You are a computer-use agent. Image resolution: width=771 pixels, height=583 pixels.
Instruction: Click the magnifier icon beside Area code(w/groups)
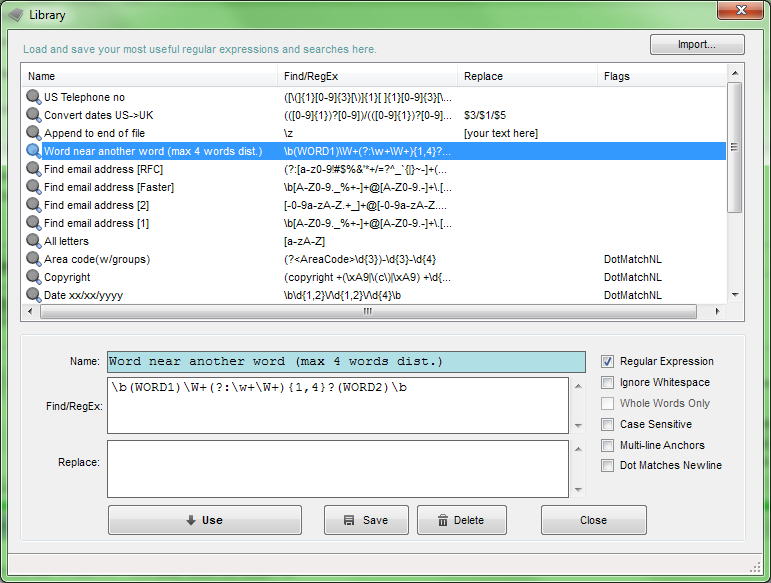33,259
